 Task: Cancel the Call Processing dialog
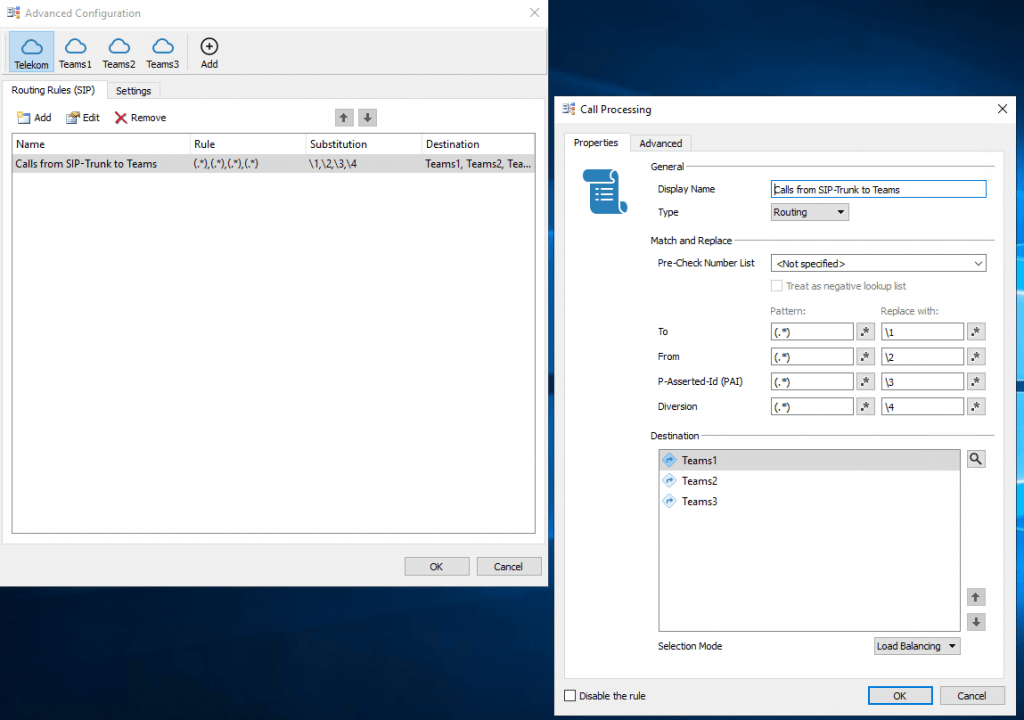pyautogui.click(x=972, y=696)
